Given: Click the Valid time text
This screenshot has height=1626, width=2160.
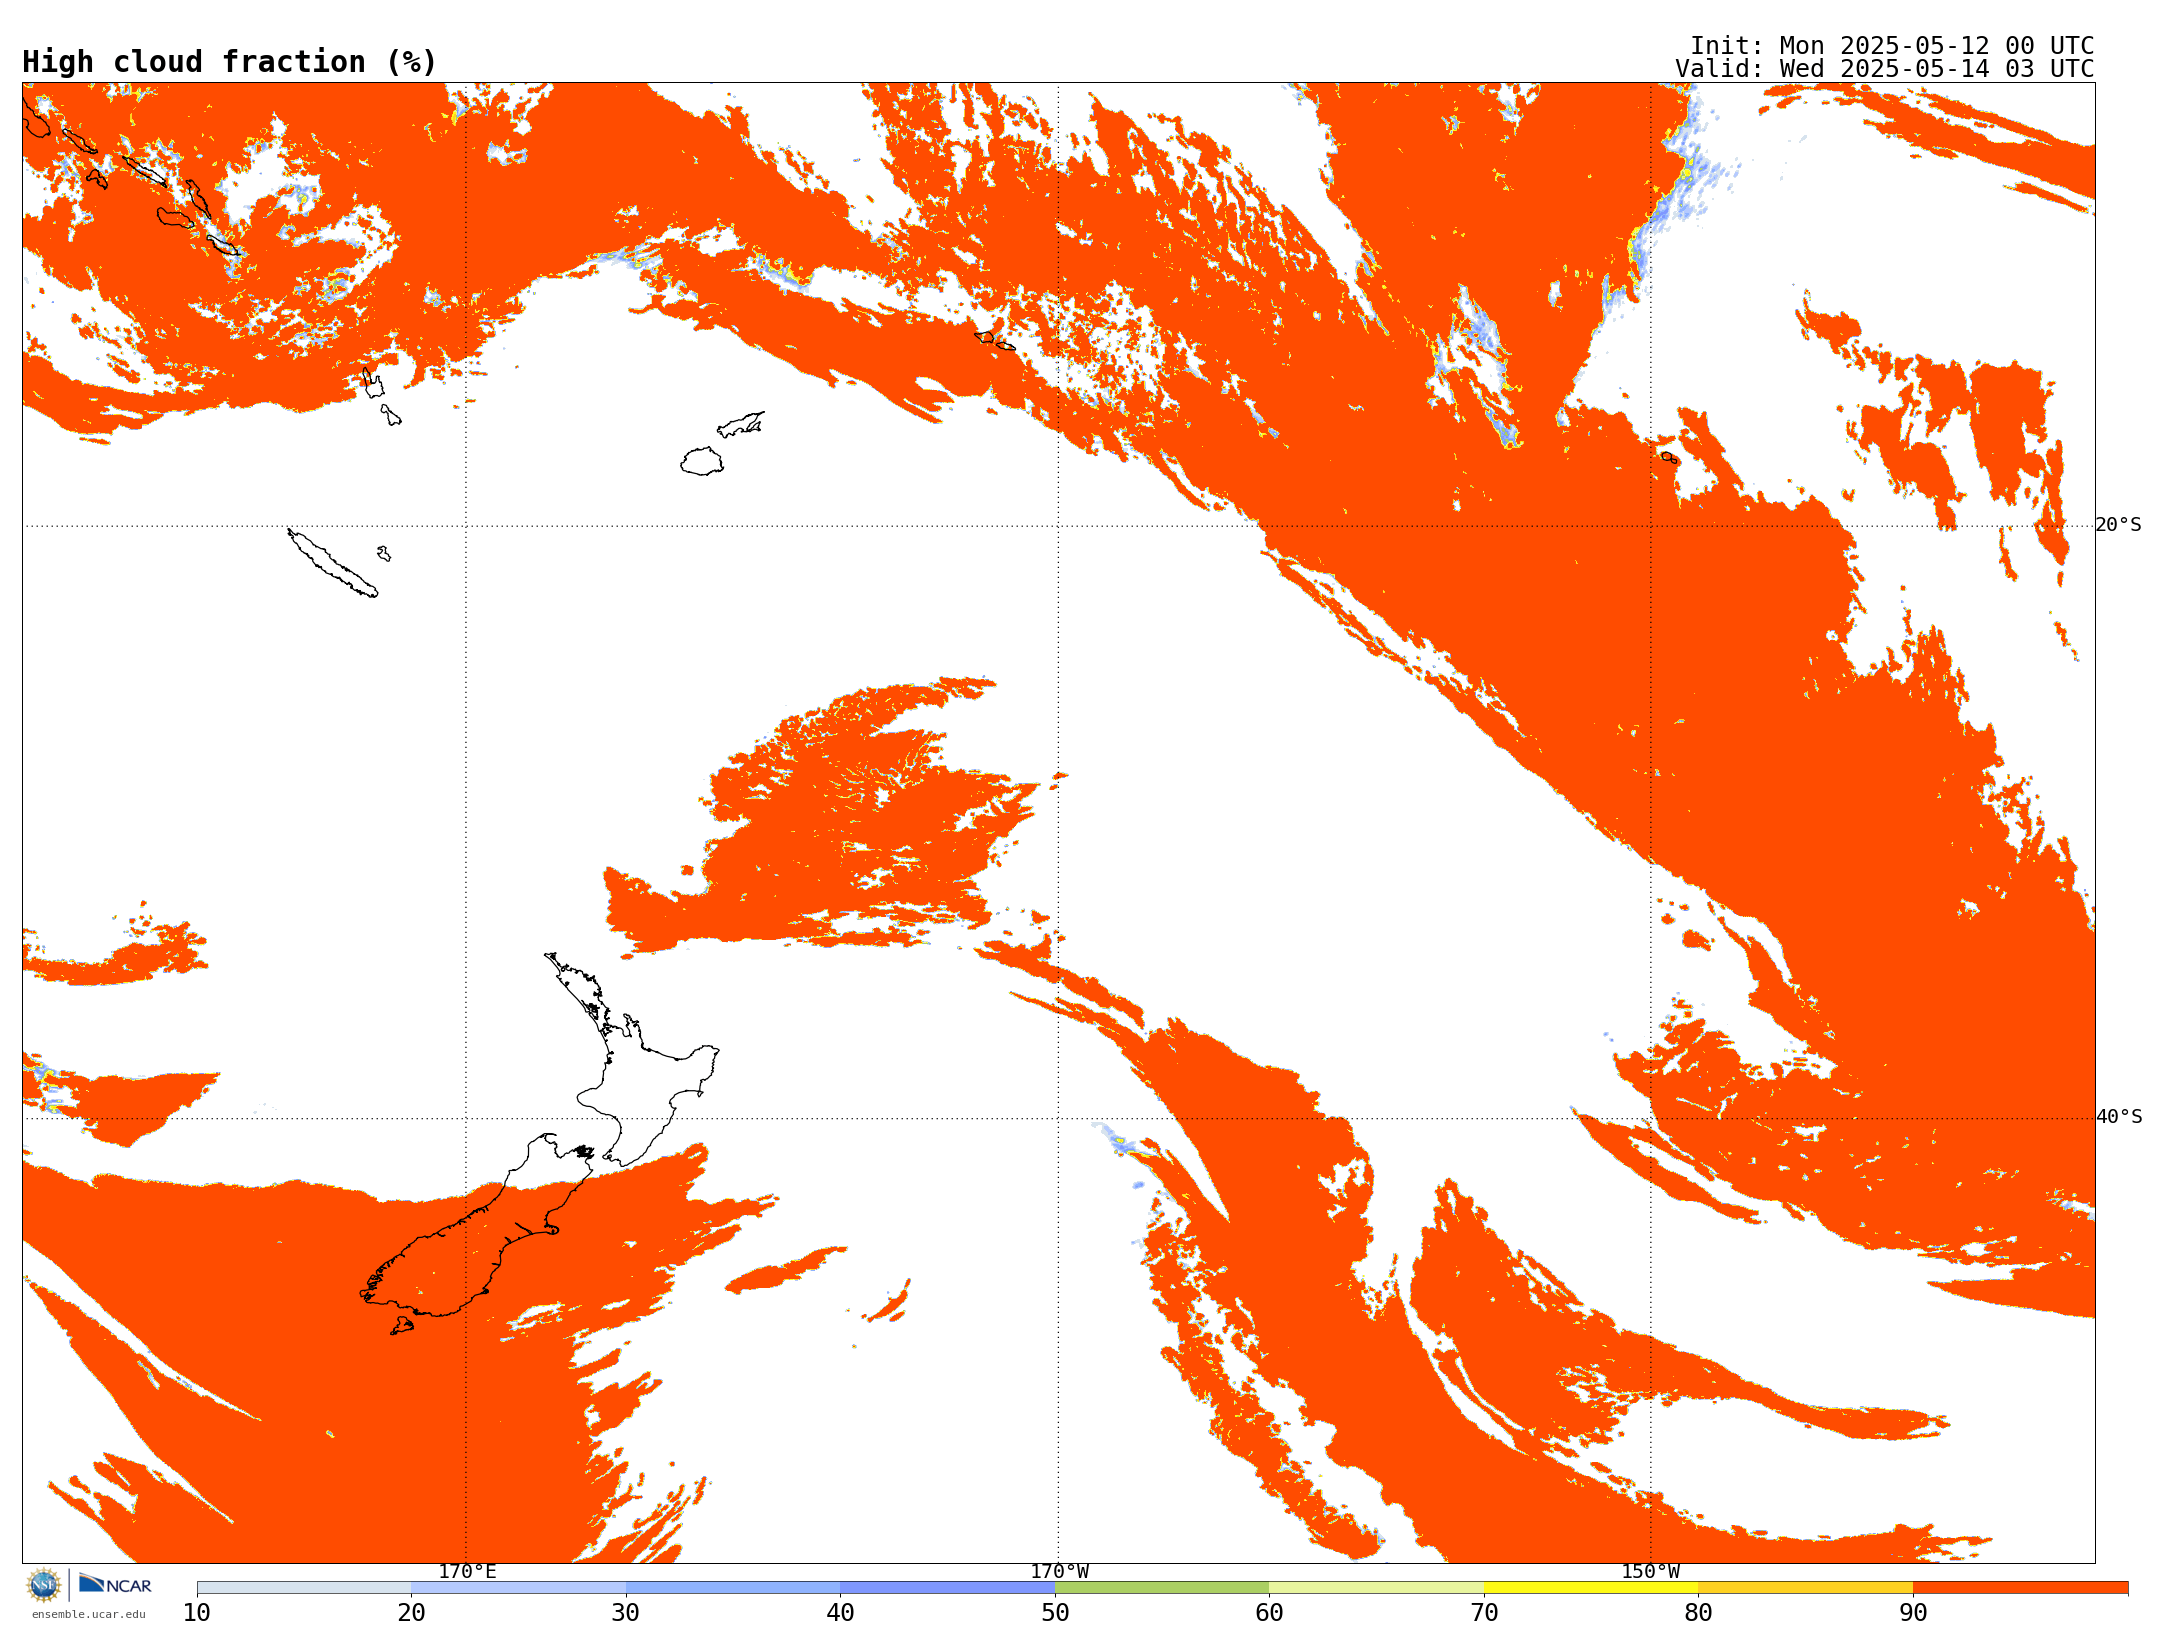Looking at the screenshot, I should pyautogui.click(x=1884, y=69).
